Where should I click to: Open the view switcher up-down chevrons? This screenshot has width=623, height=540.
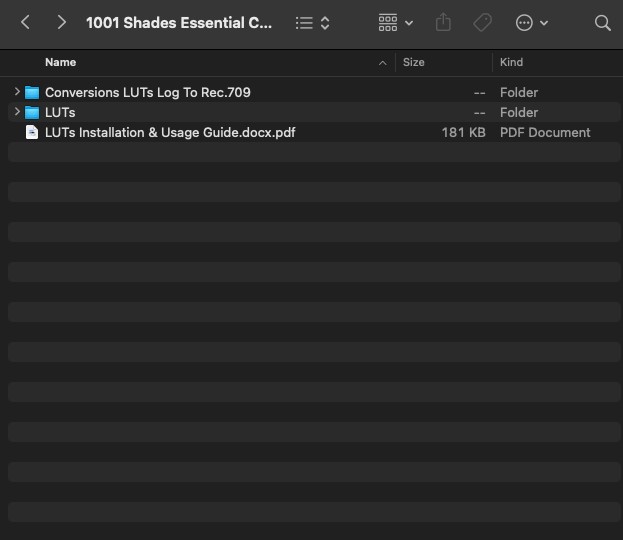tap(325, 22)
